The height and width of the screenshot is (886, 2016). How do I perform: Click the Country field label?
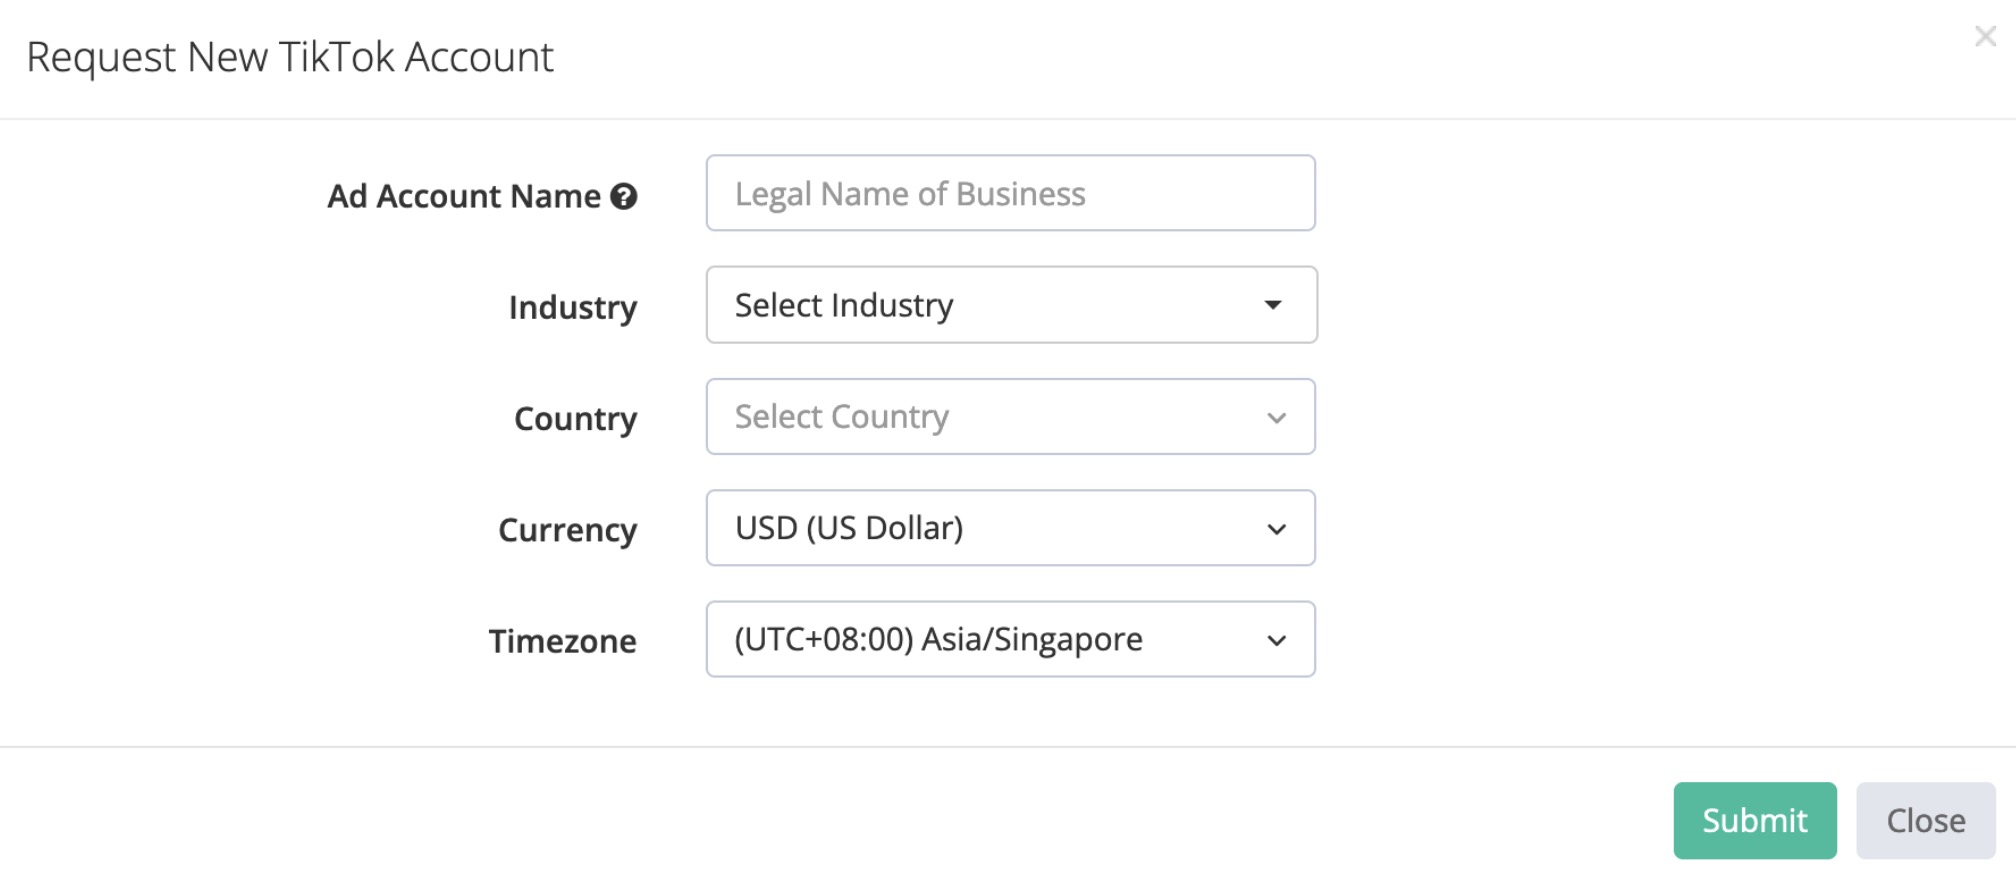tap(575, 418)
